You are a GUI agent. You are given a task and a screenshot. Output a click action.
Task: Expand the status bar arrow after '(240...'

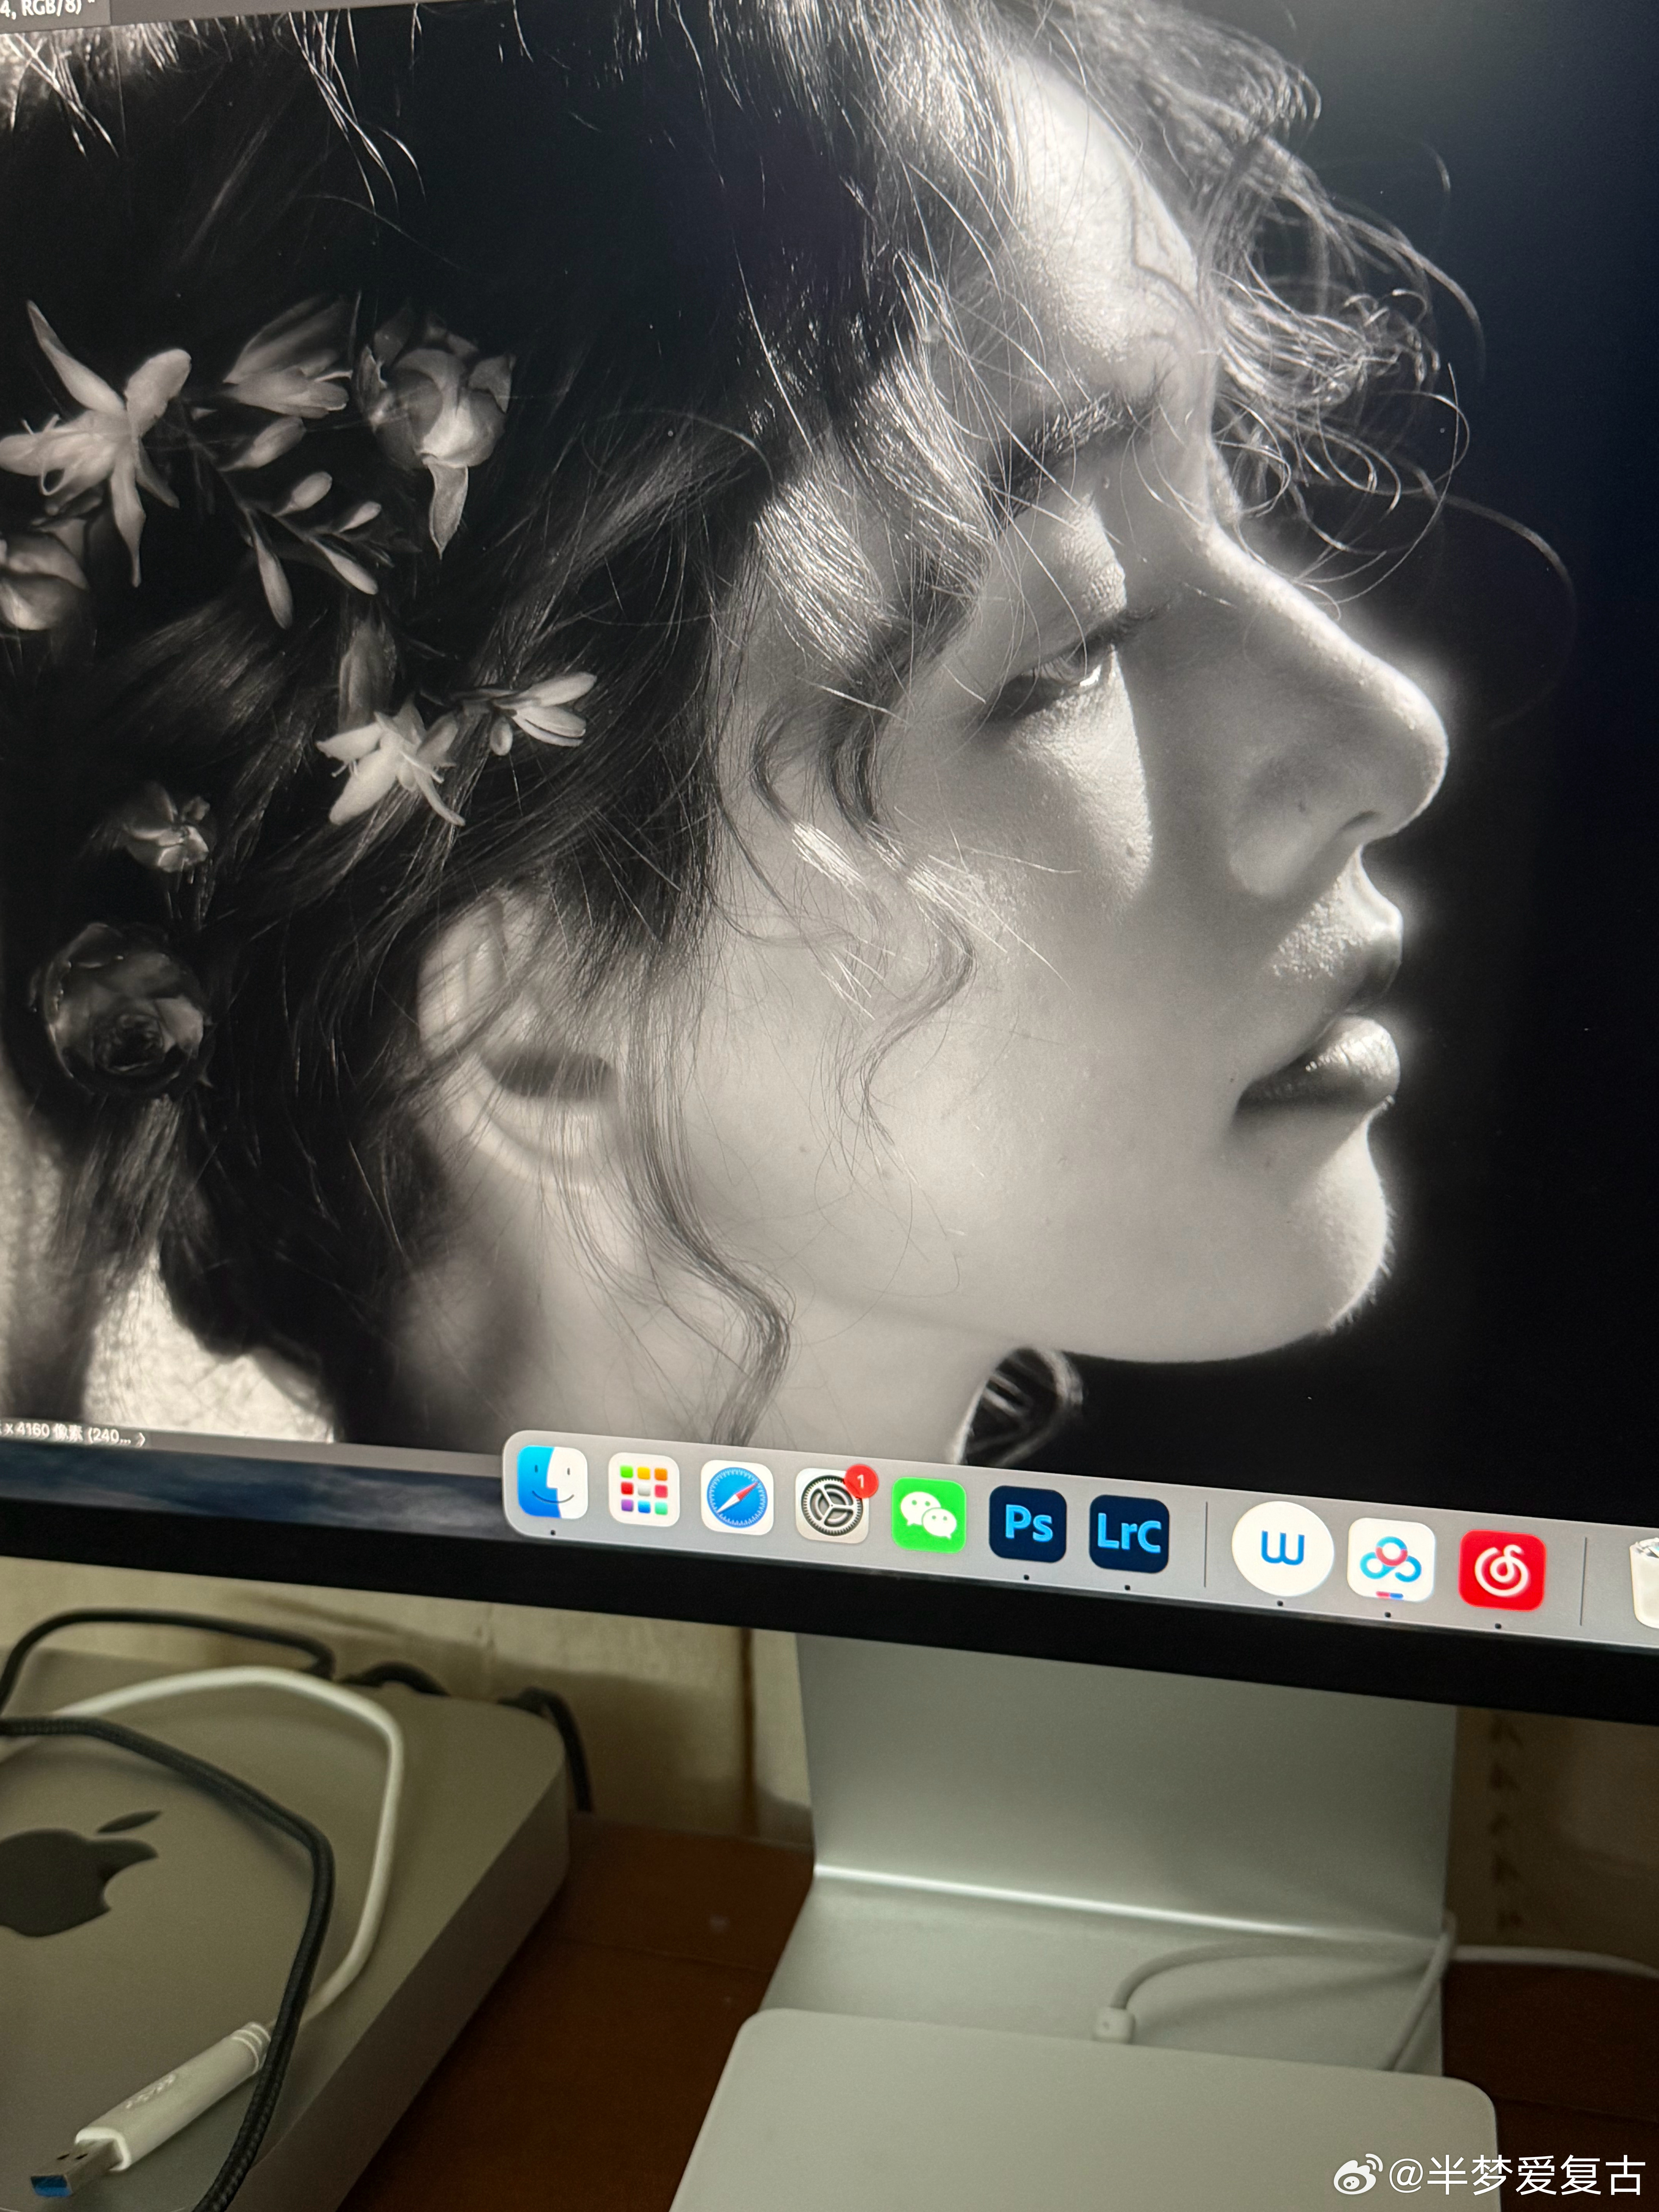pyautogui.click(x=141, y=1439)
